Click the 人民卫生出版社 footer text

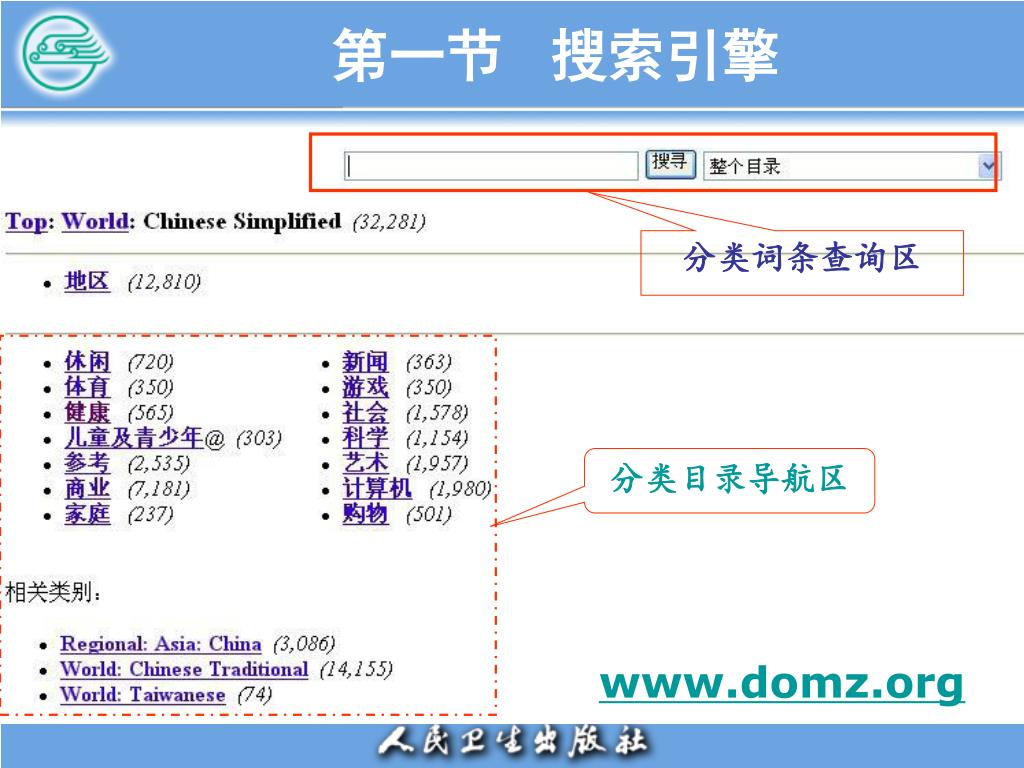point(512,744)
